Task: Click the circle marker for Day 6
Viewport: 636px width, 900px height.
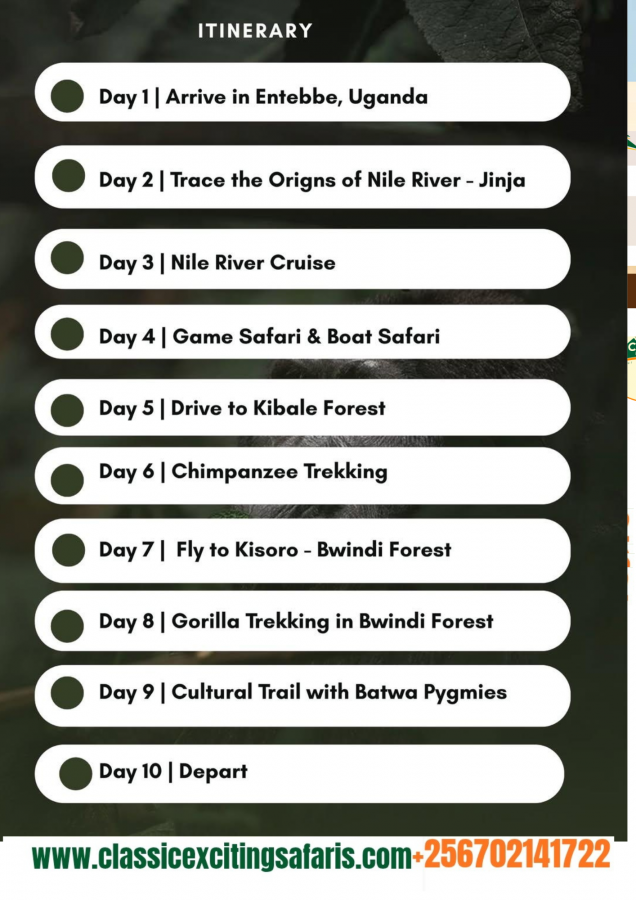Action: pos(68,480)
